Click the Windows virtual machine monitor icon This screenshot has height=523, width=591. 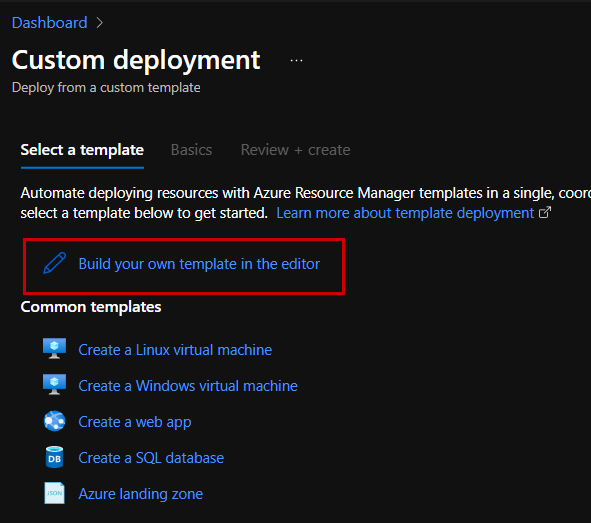coord(54,384)
